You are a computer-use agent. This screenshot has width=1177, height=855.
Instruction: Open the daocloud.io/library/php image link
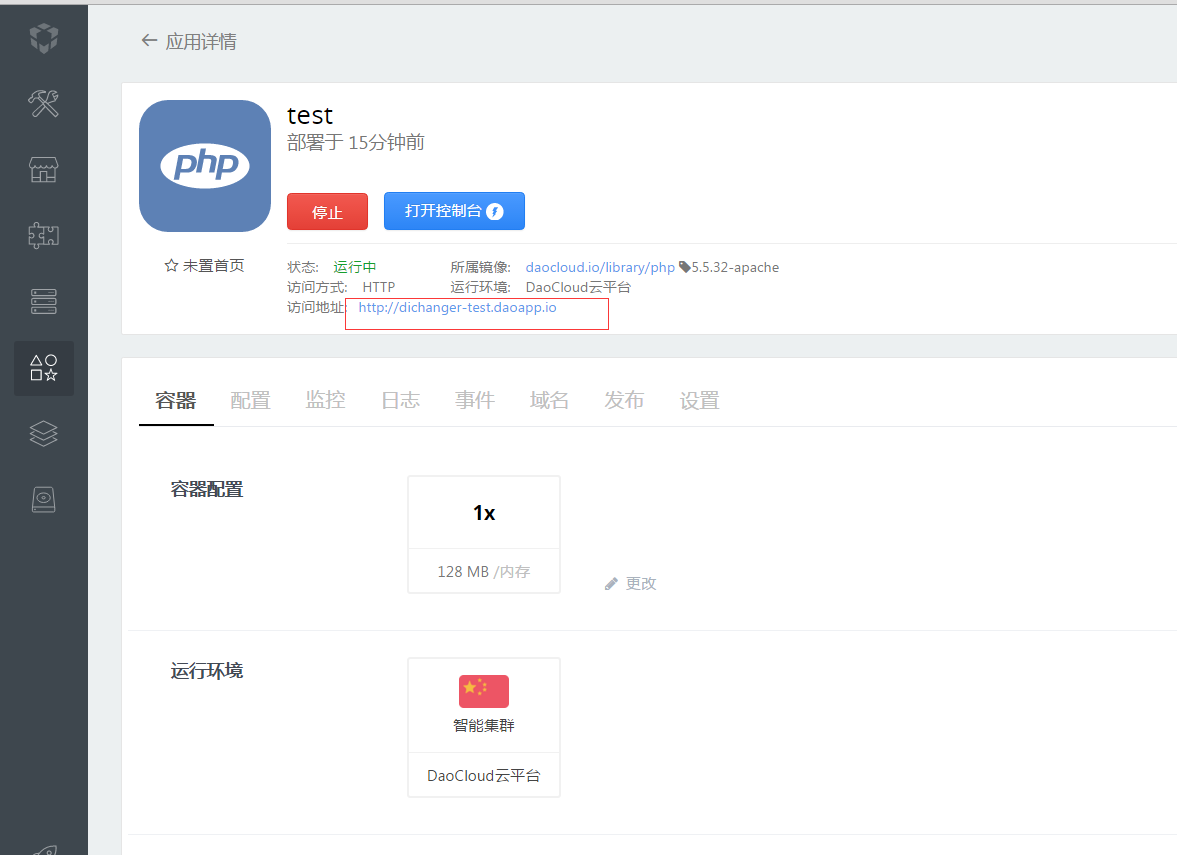600,267
